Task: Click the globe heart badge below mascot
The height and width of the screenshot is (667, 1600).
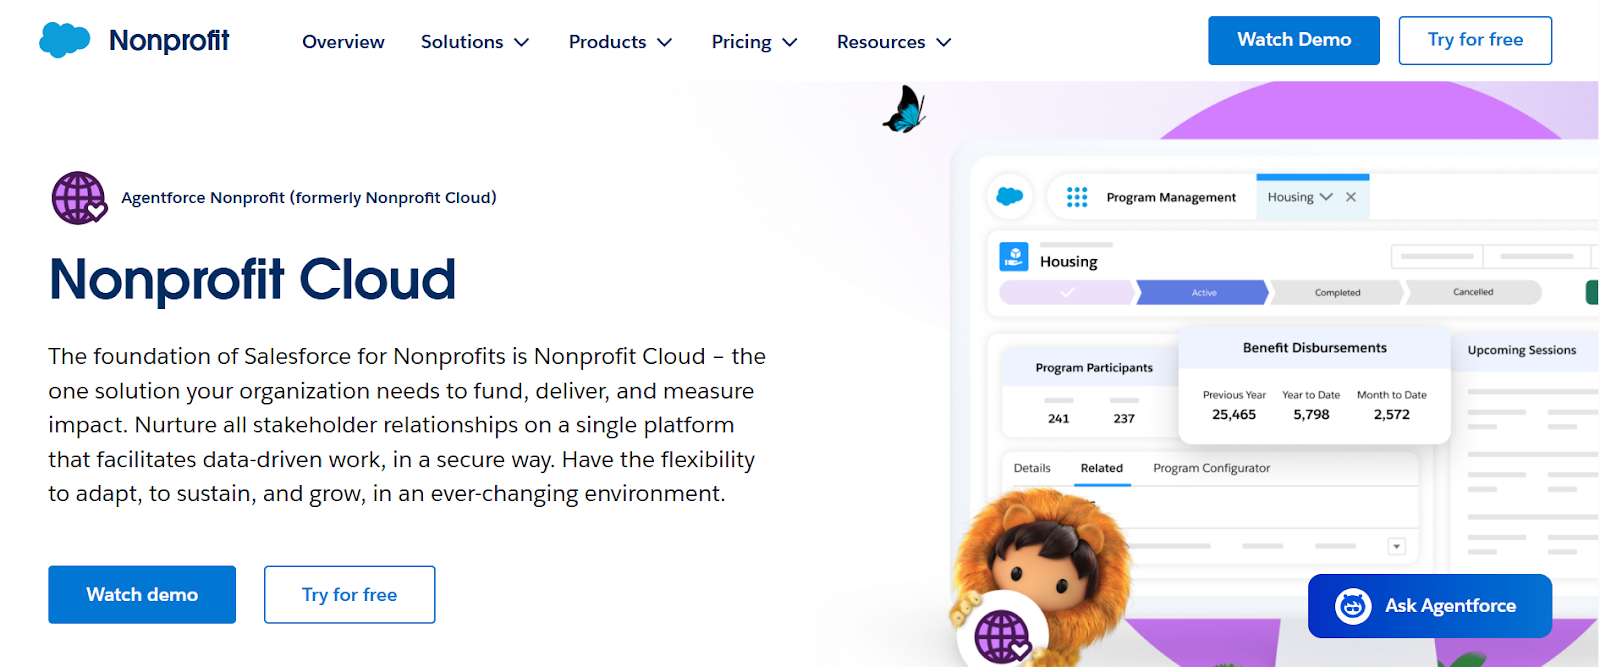Action: point(1003,636)
